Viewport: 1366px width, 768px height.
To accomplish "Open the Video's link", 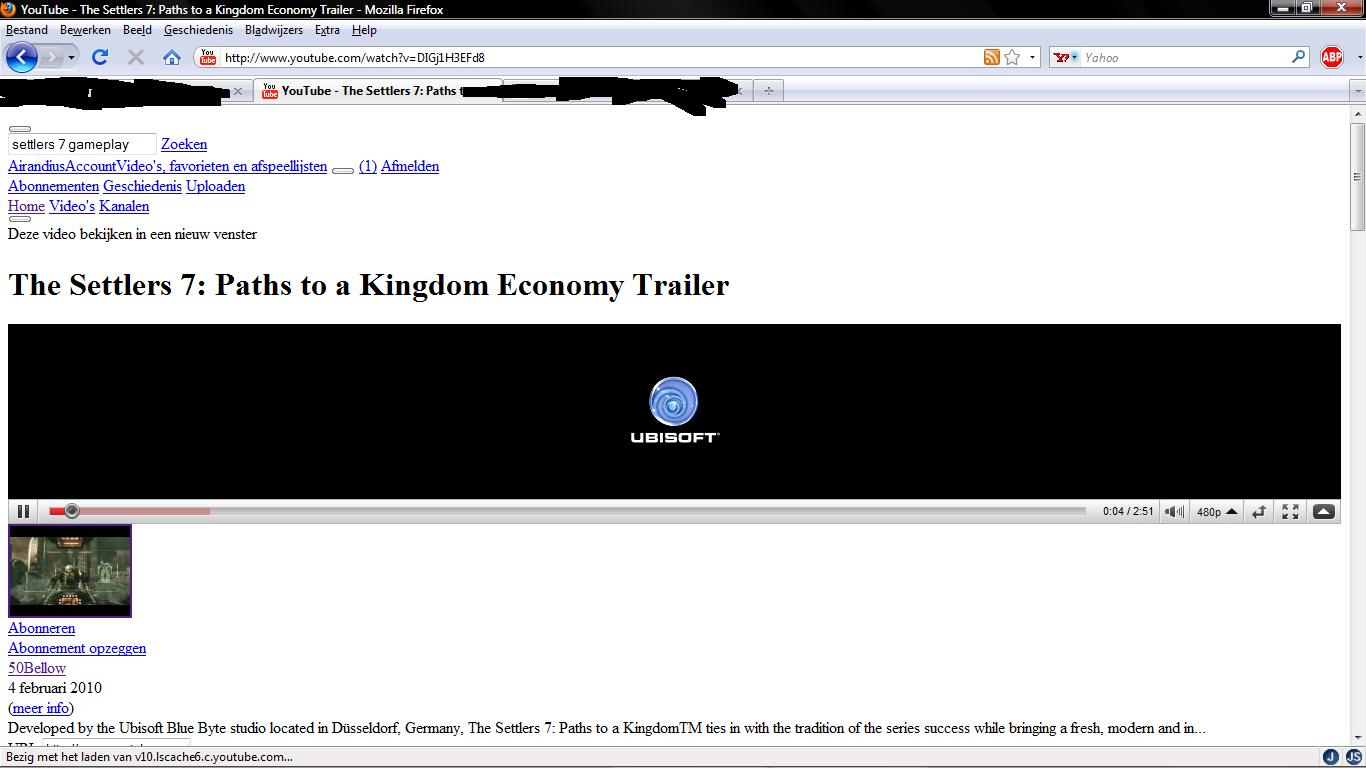I will (x=72, y=206).
